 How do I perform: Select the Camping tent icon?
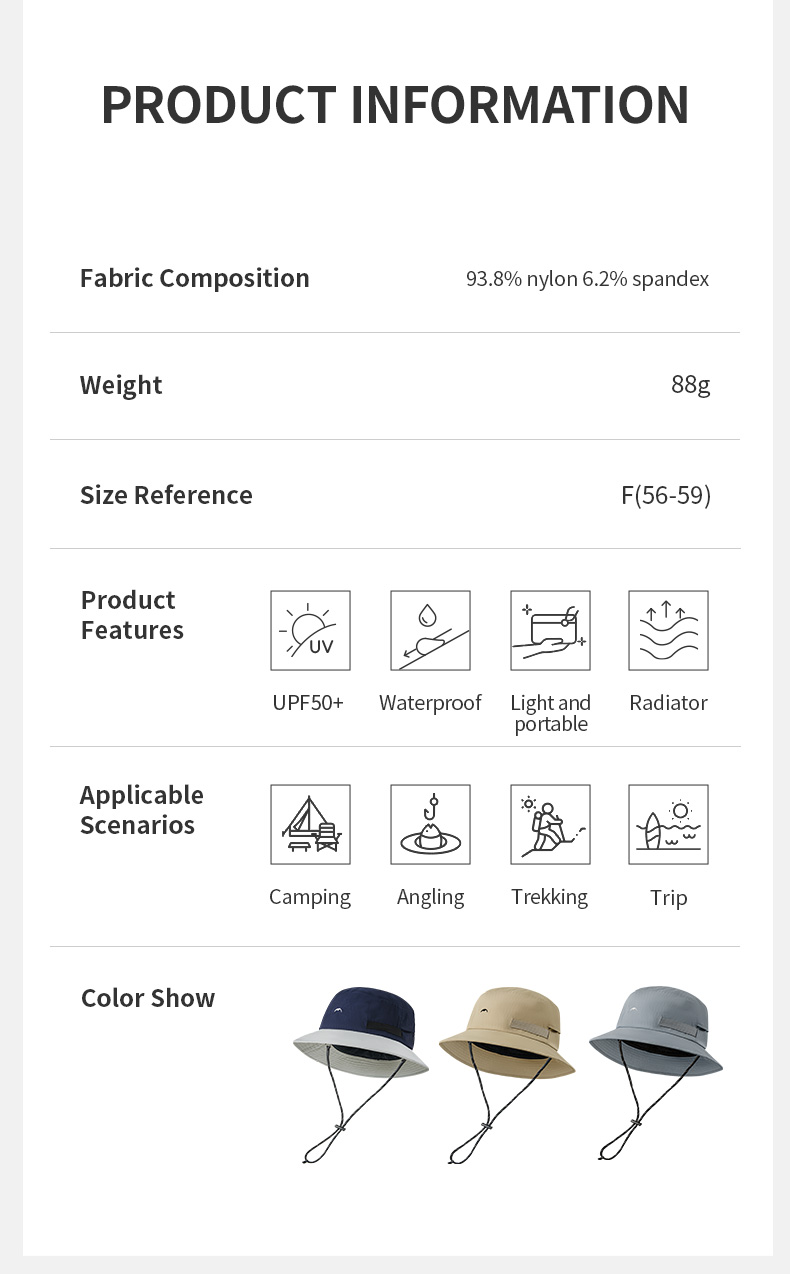pos(310,824)
